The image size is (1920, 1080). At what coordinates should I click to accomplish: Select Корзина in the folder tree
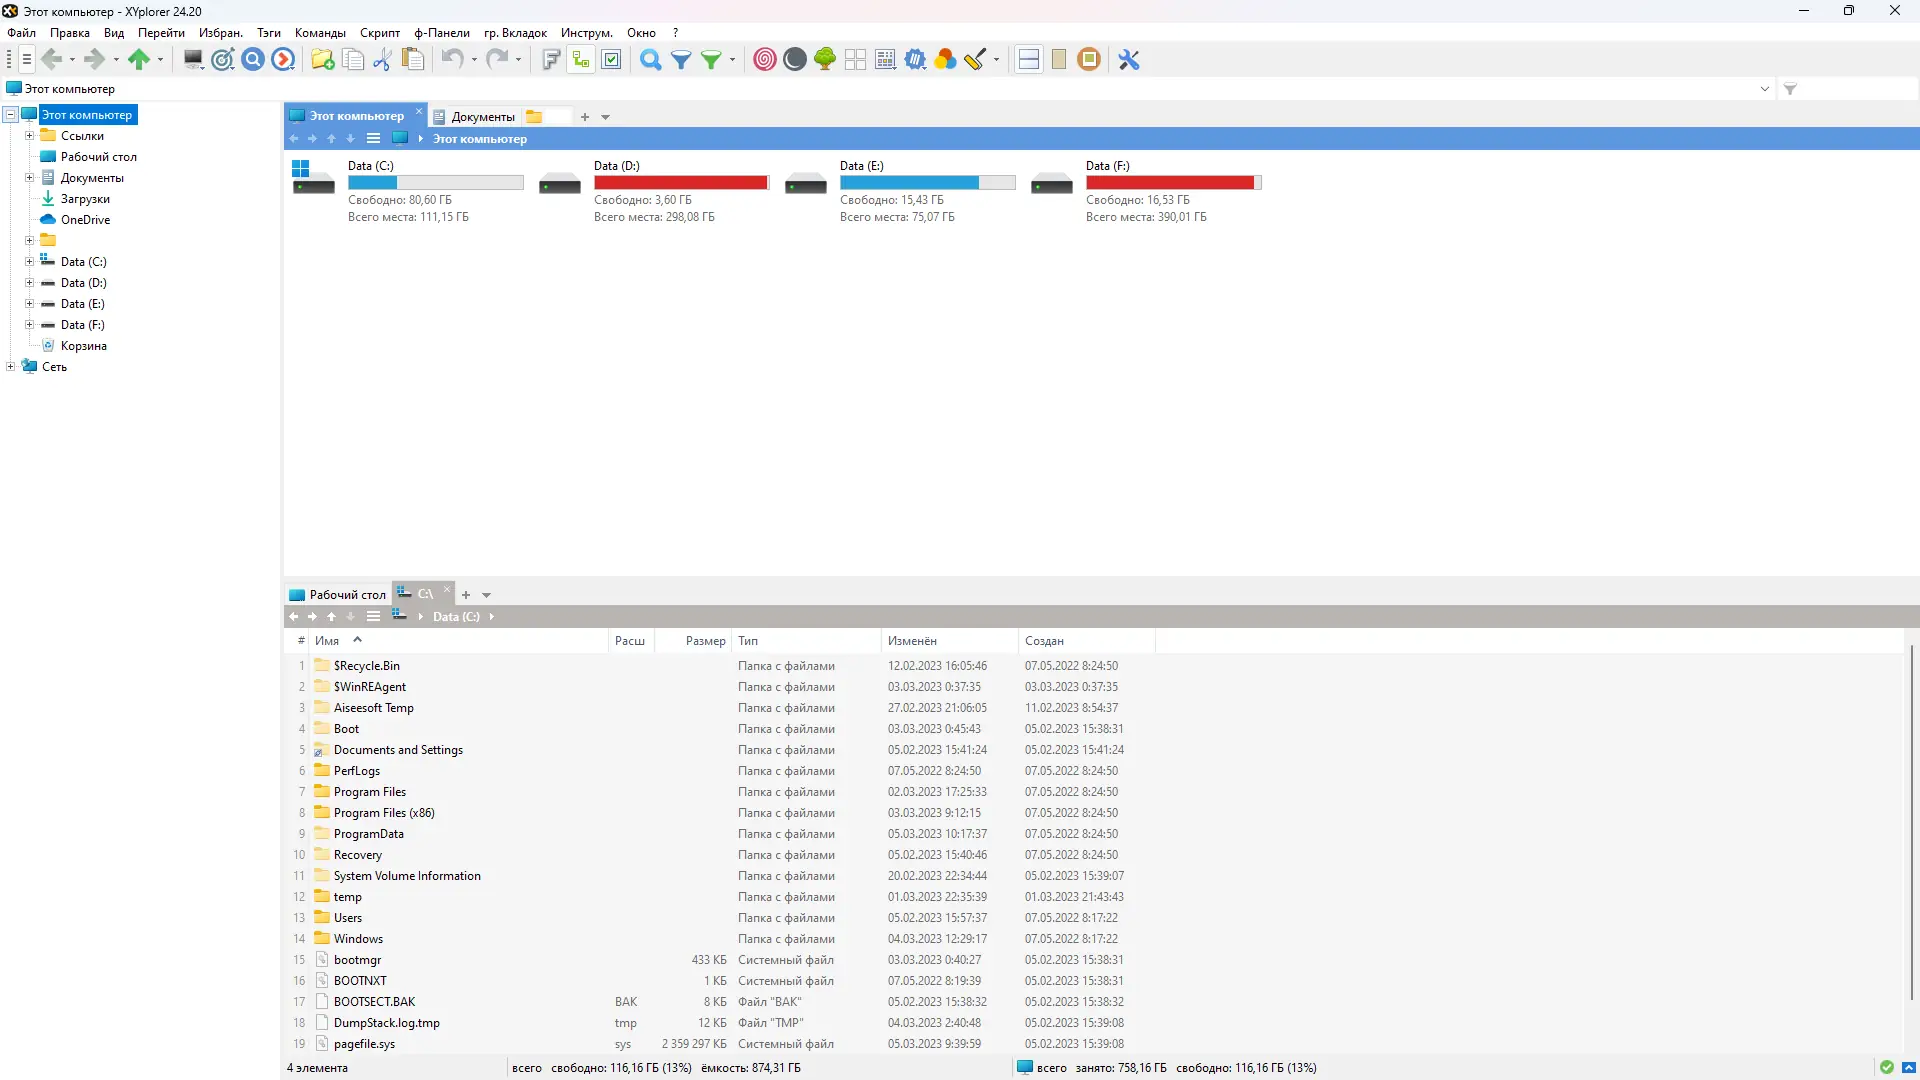click(83, 346)
